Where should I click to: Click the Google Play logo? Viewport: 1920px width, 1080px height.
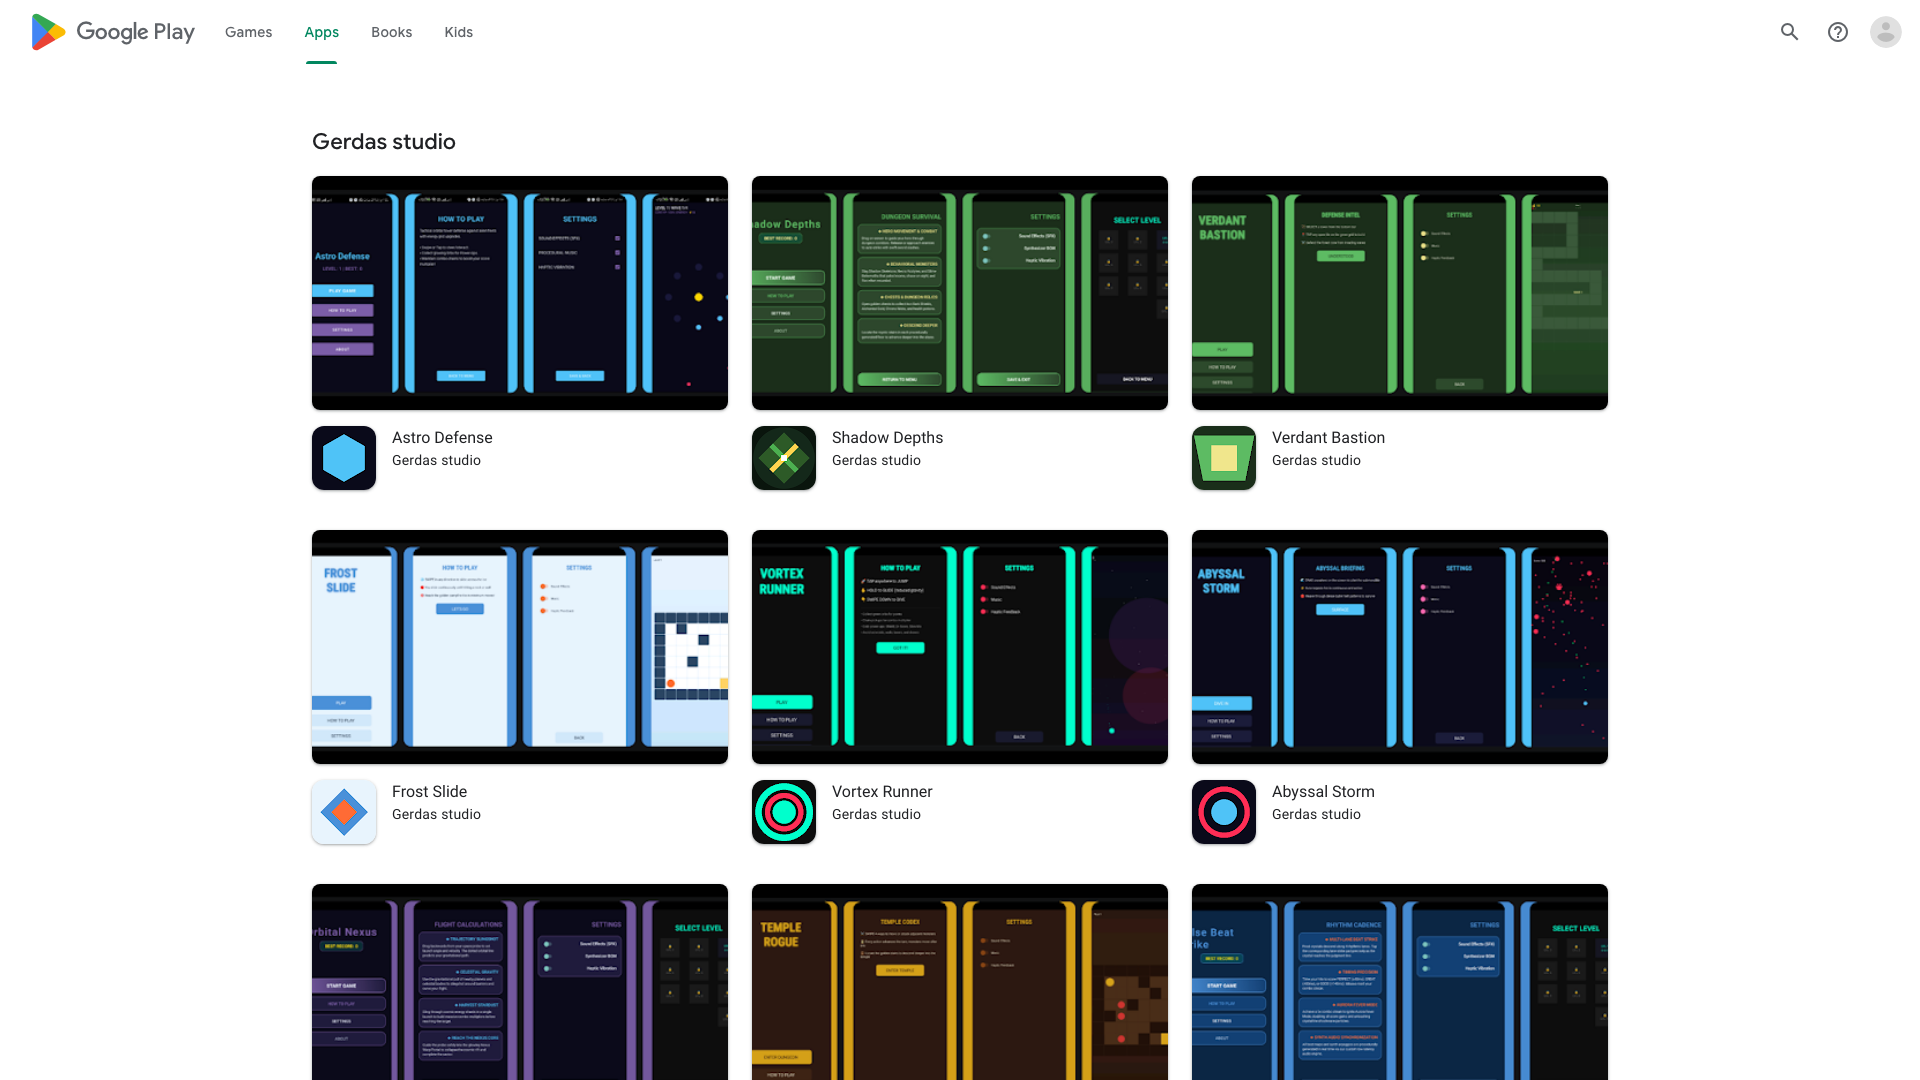[113, 32]
